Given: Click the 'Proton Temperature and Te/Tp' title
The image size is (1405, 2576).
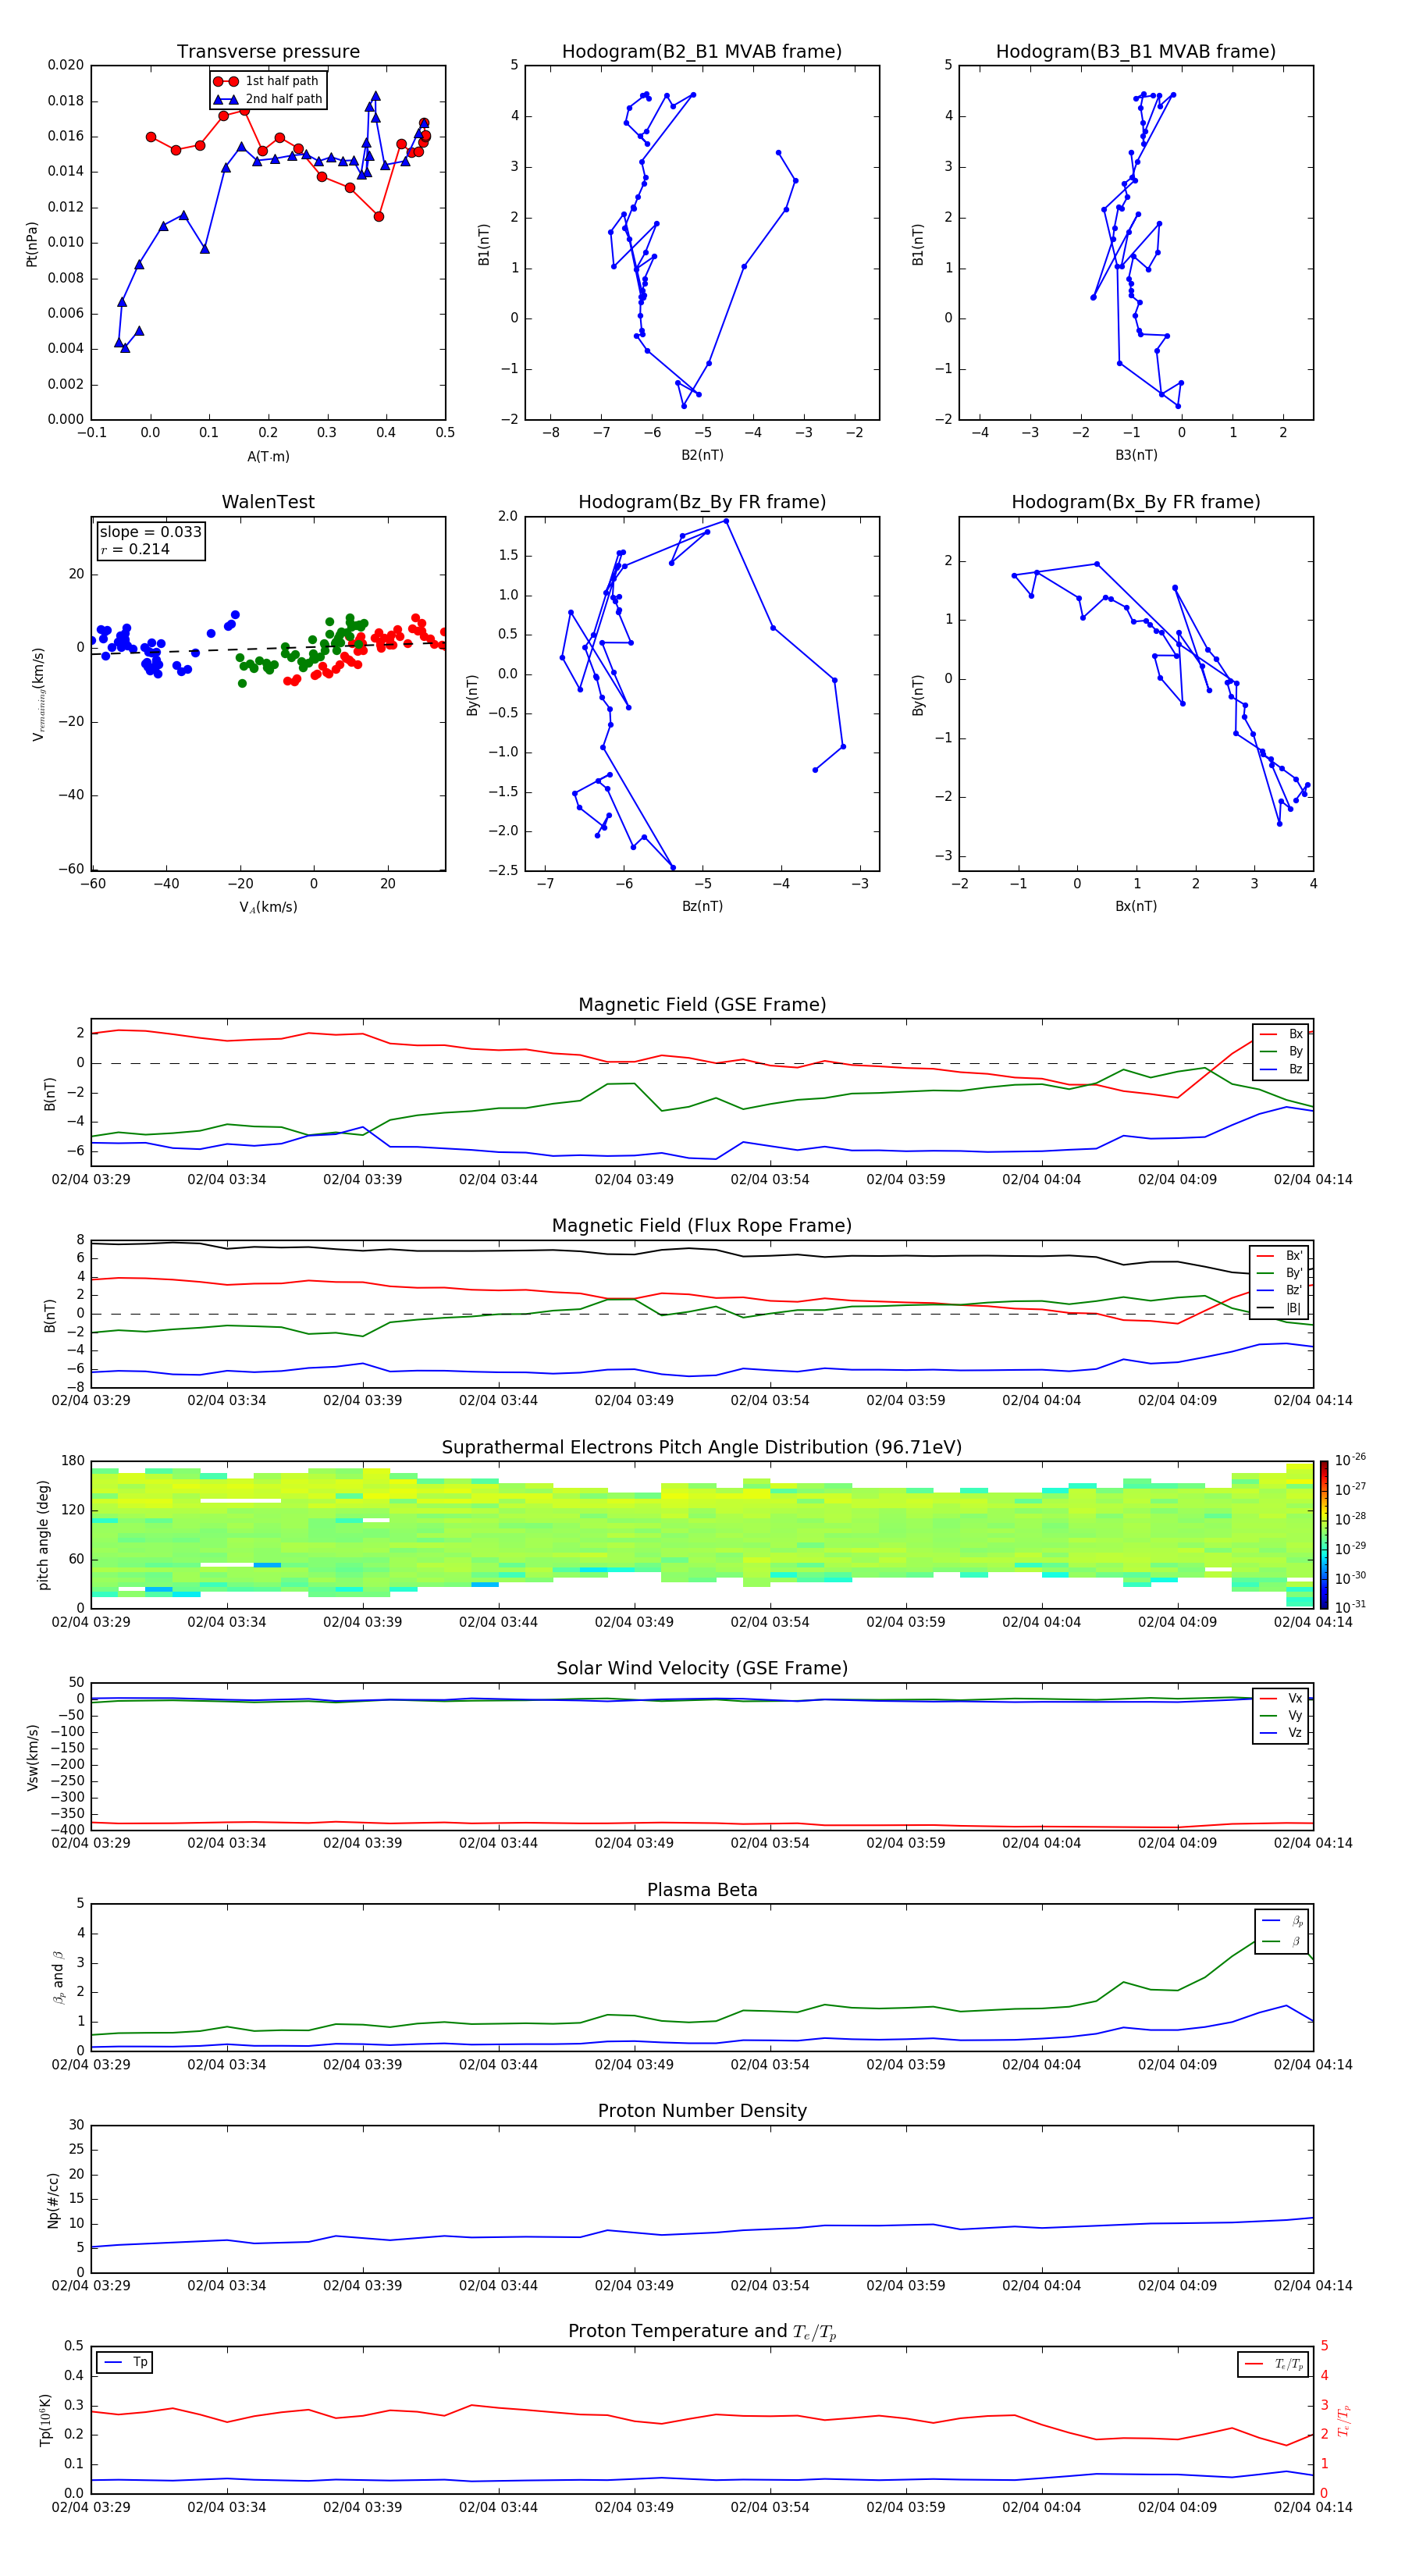Looking at the screenshot, I should 702,2332.
